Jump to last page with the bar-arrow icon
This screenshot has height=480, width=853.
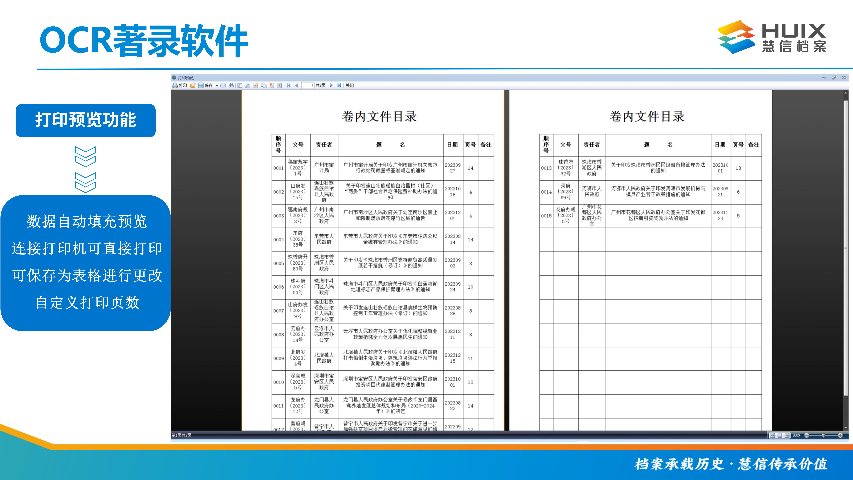pyautogui.click(x=339, y=85)
